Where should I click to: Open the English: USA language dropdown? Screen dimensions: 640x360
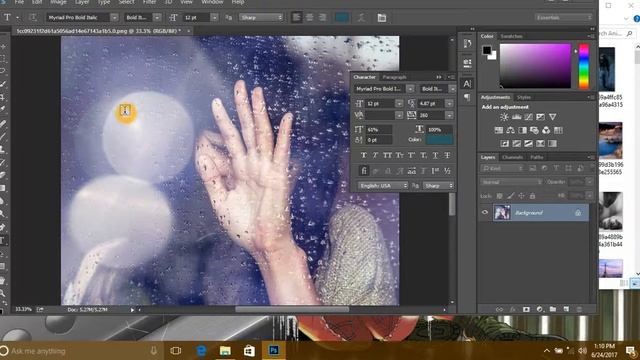coord(382,186)
